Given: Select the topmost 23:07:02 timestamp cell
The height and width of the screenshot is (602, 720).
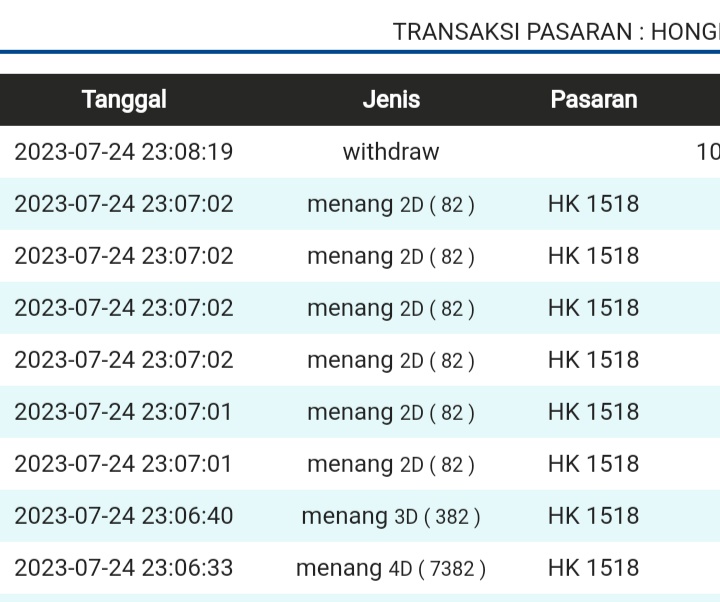Looking at the screenshot, I should (124, 204).
